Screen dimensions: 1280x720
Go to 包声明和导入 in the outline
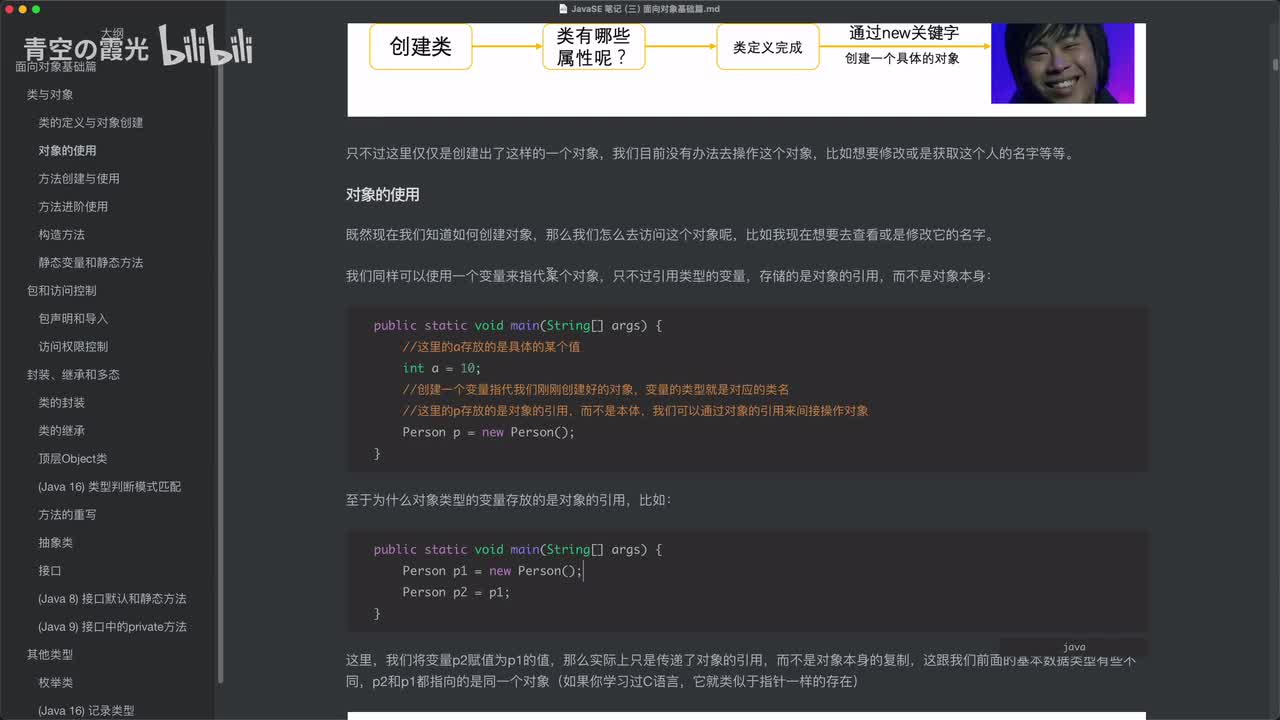(x=73, y=319)
